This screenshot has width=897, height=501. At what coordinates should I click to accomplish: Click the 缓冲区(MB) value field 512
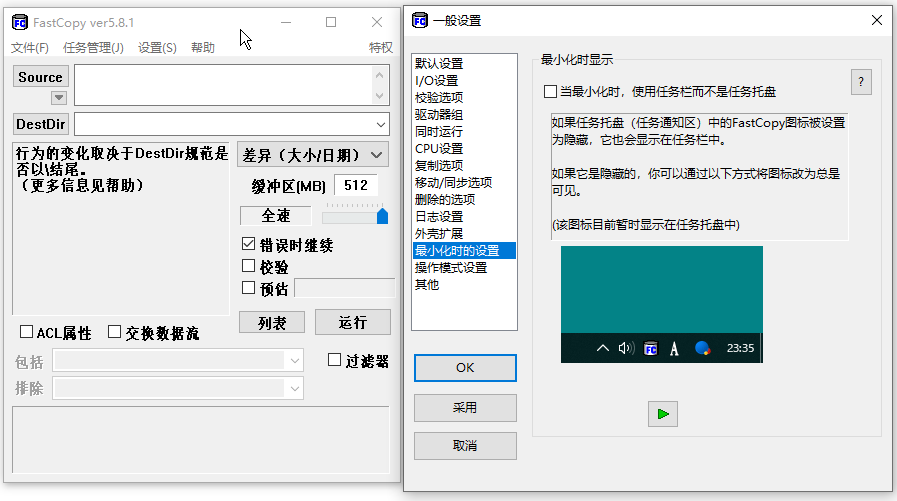pyautogui.click(x=355, y=185)
